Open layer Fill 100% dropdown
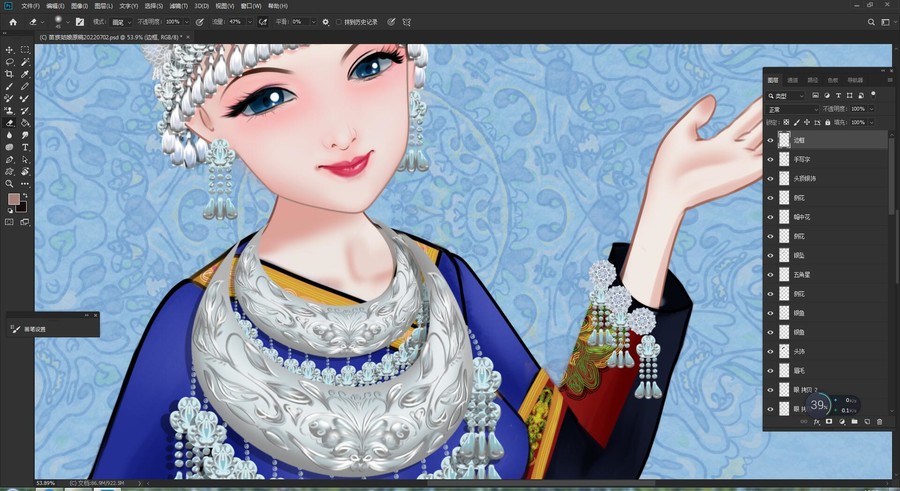Image resolution: width=900 pixels, height=491 pixels. pos(871,122)
